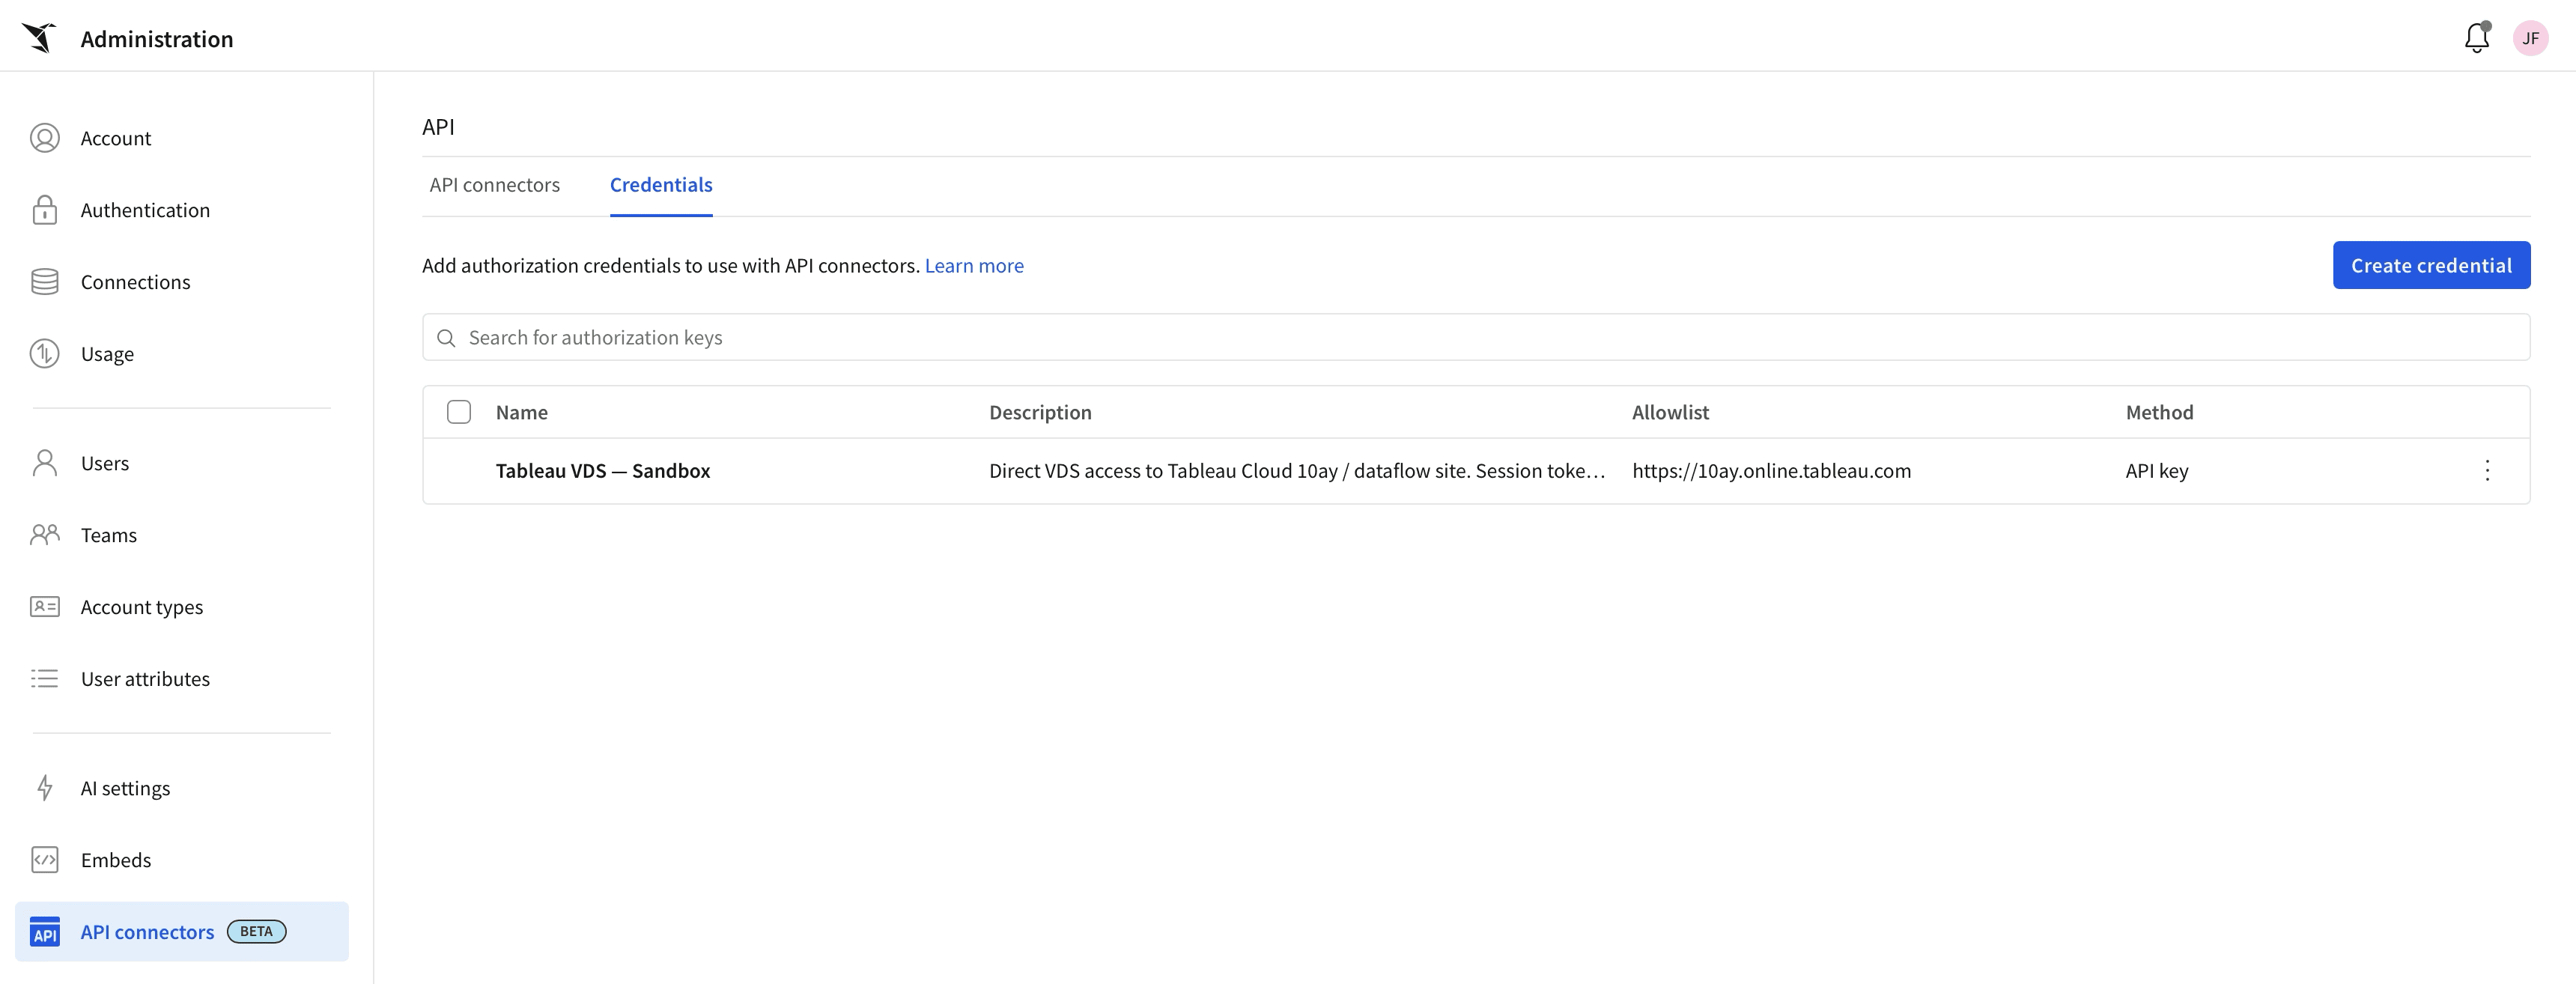Screen dimensions: 2576x984
Task: Click the Account types card icon
Action: coord(45,607)
